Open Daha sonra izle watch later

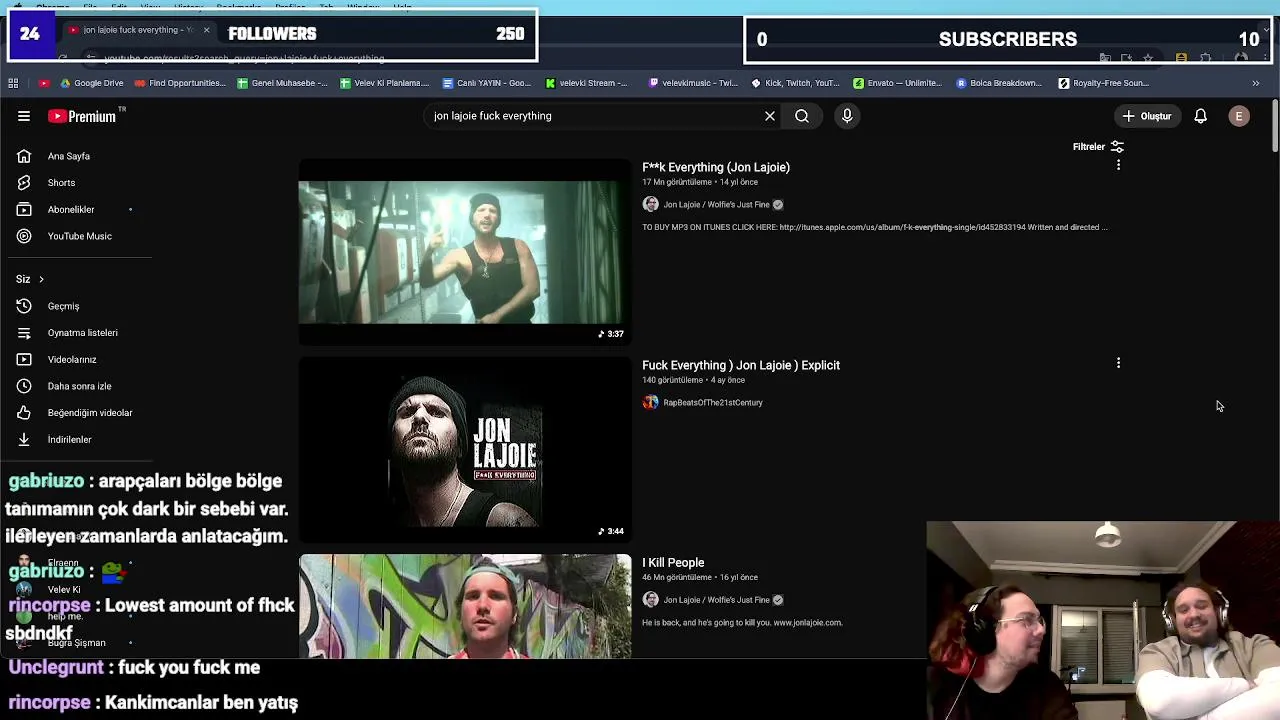point(78,386)
